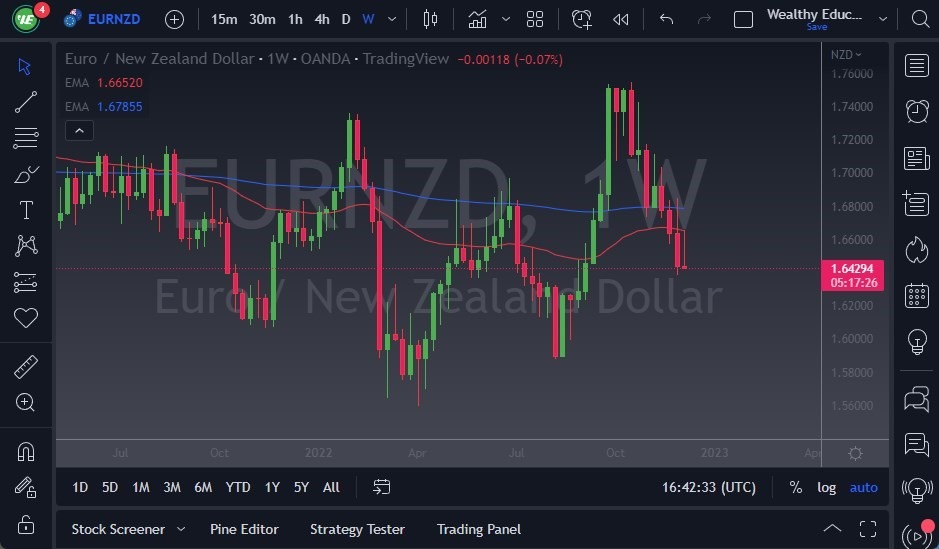Toggle magnet mode for drawings

pyautogui.click(x=26, y=451)
